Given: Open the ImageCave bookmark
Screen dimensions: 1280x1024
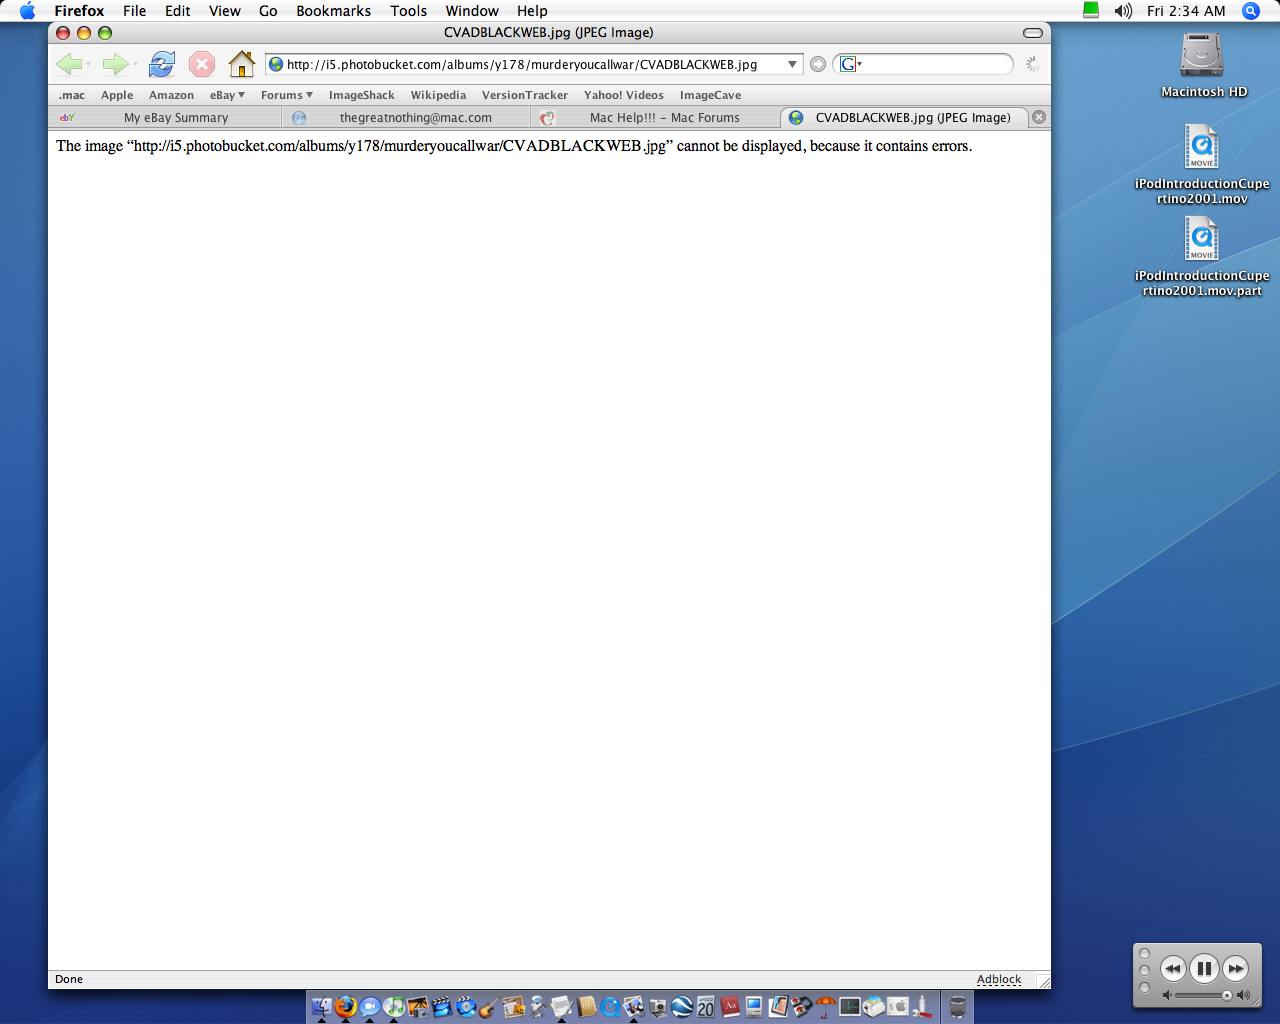Looking at the screenshot, I should 710,95.
